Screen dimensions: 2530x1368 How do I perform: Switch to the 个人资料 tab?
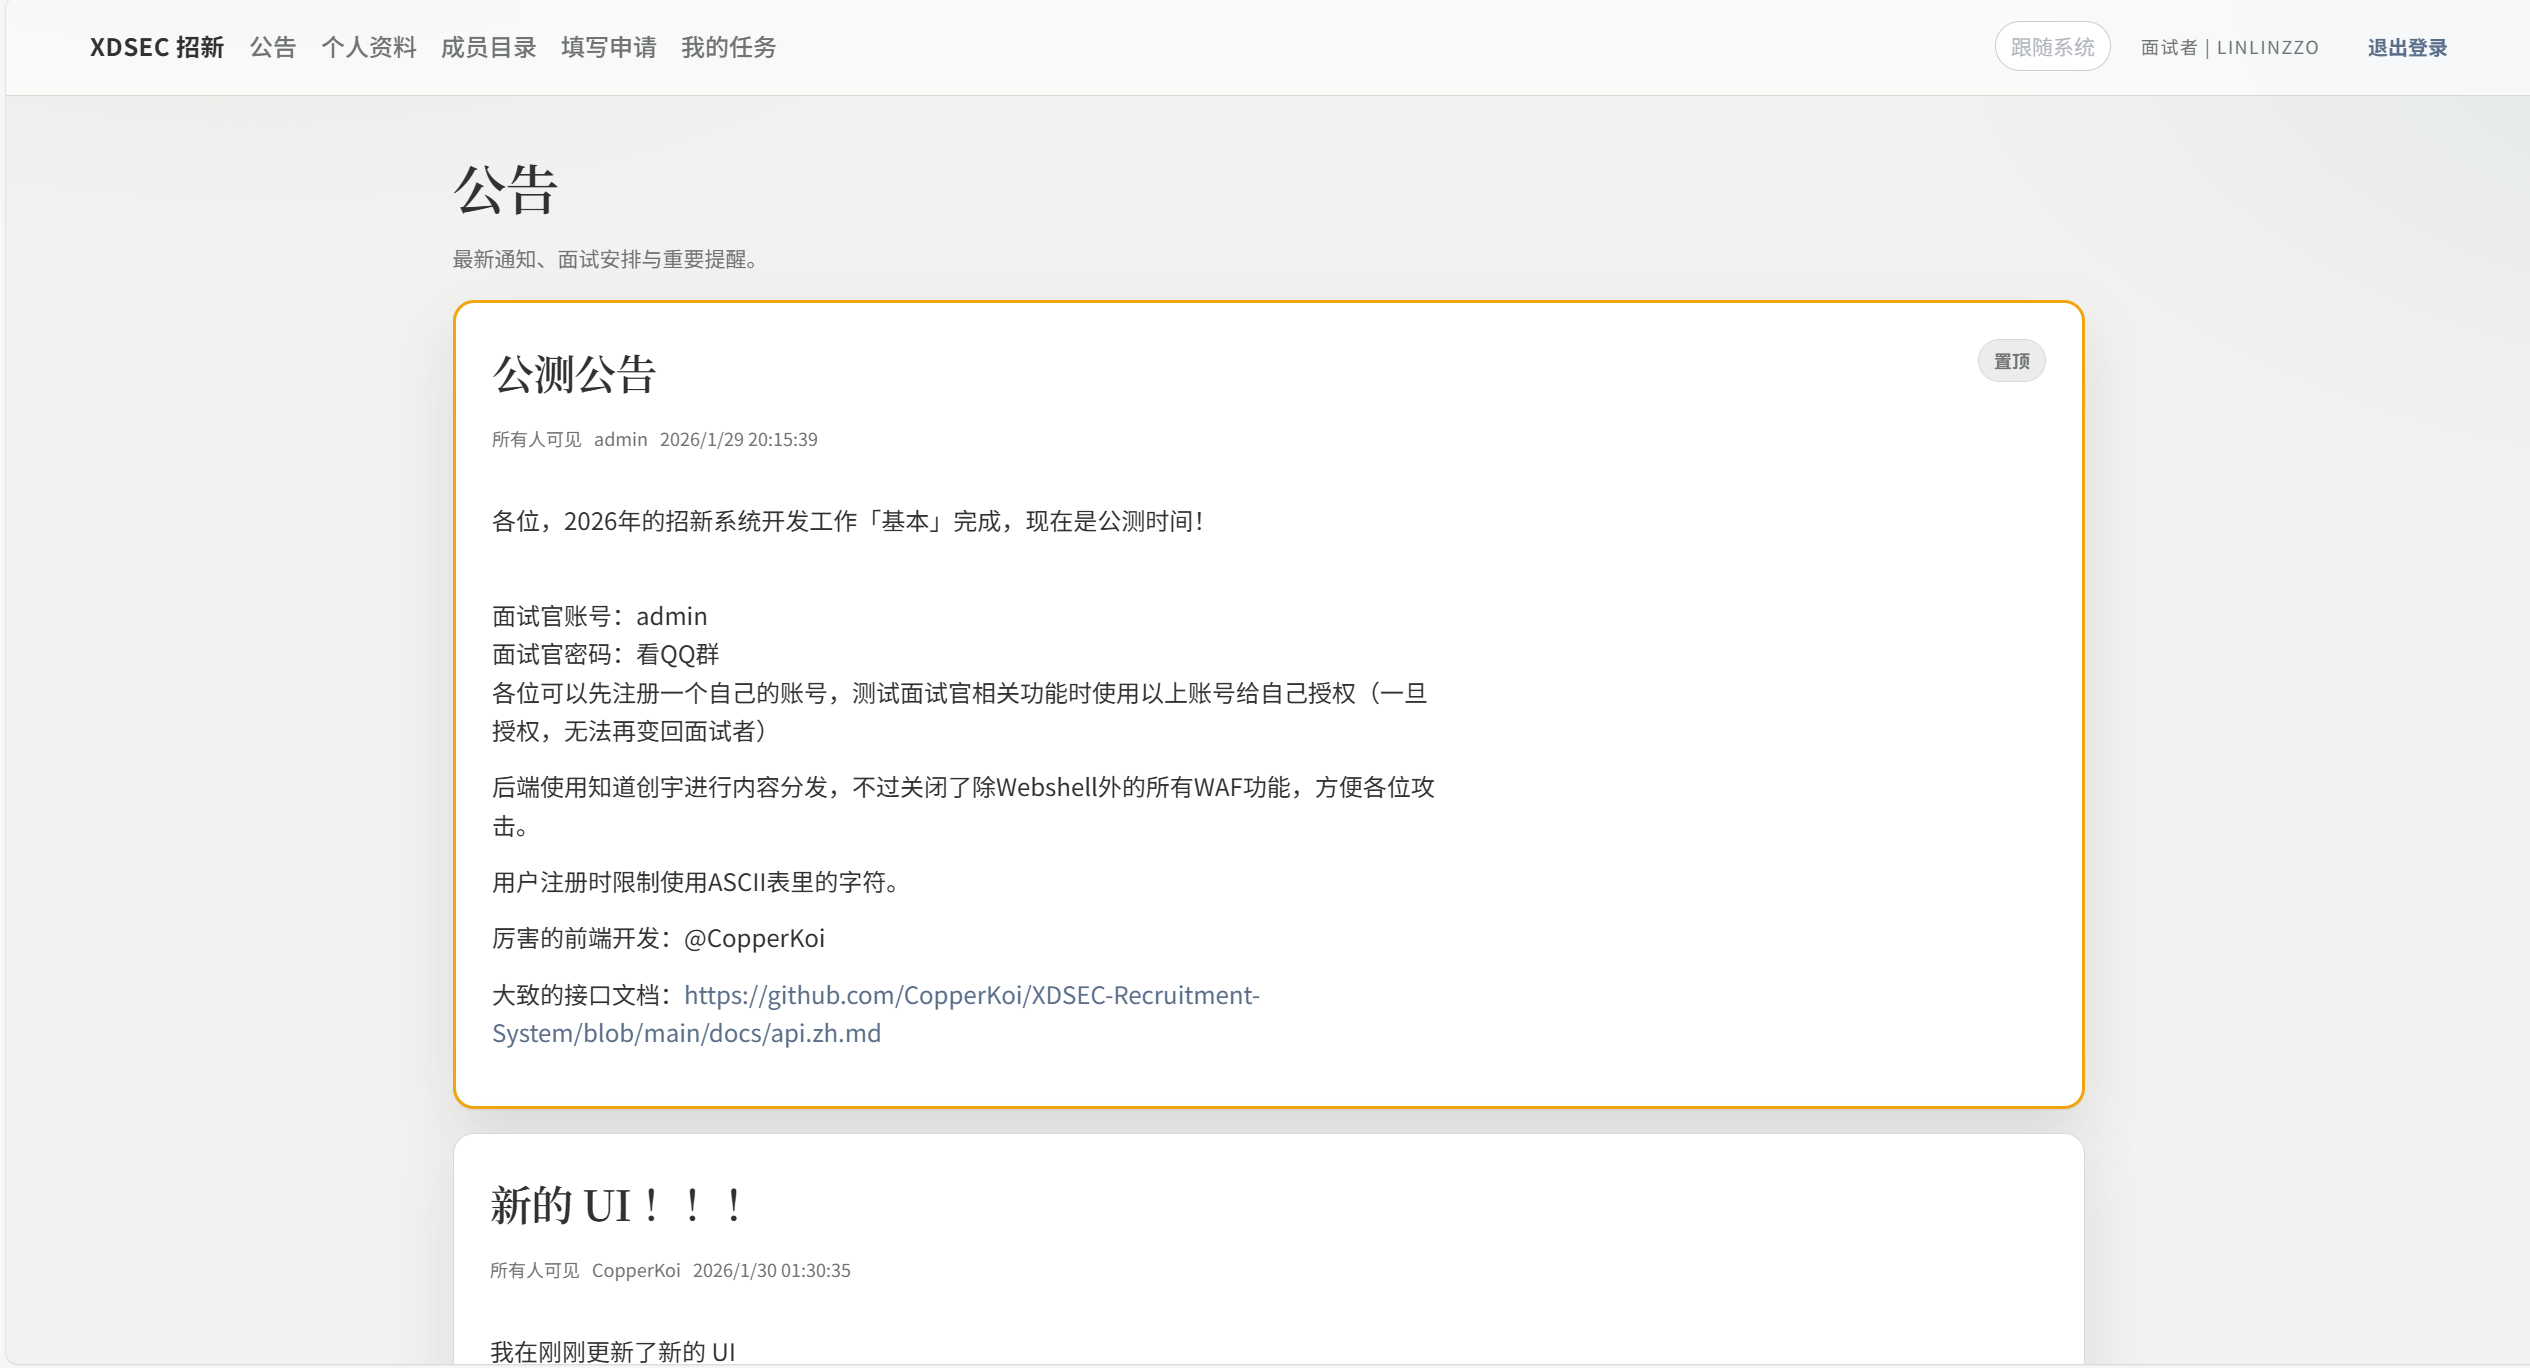(x=370, y=47)
